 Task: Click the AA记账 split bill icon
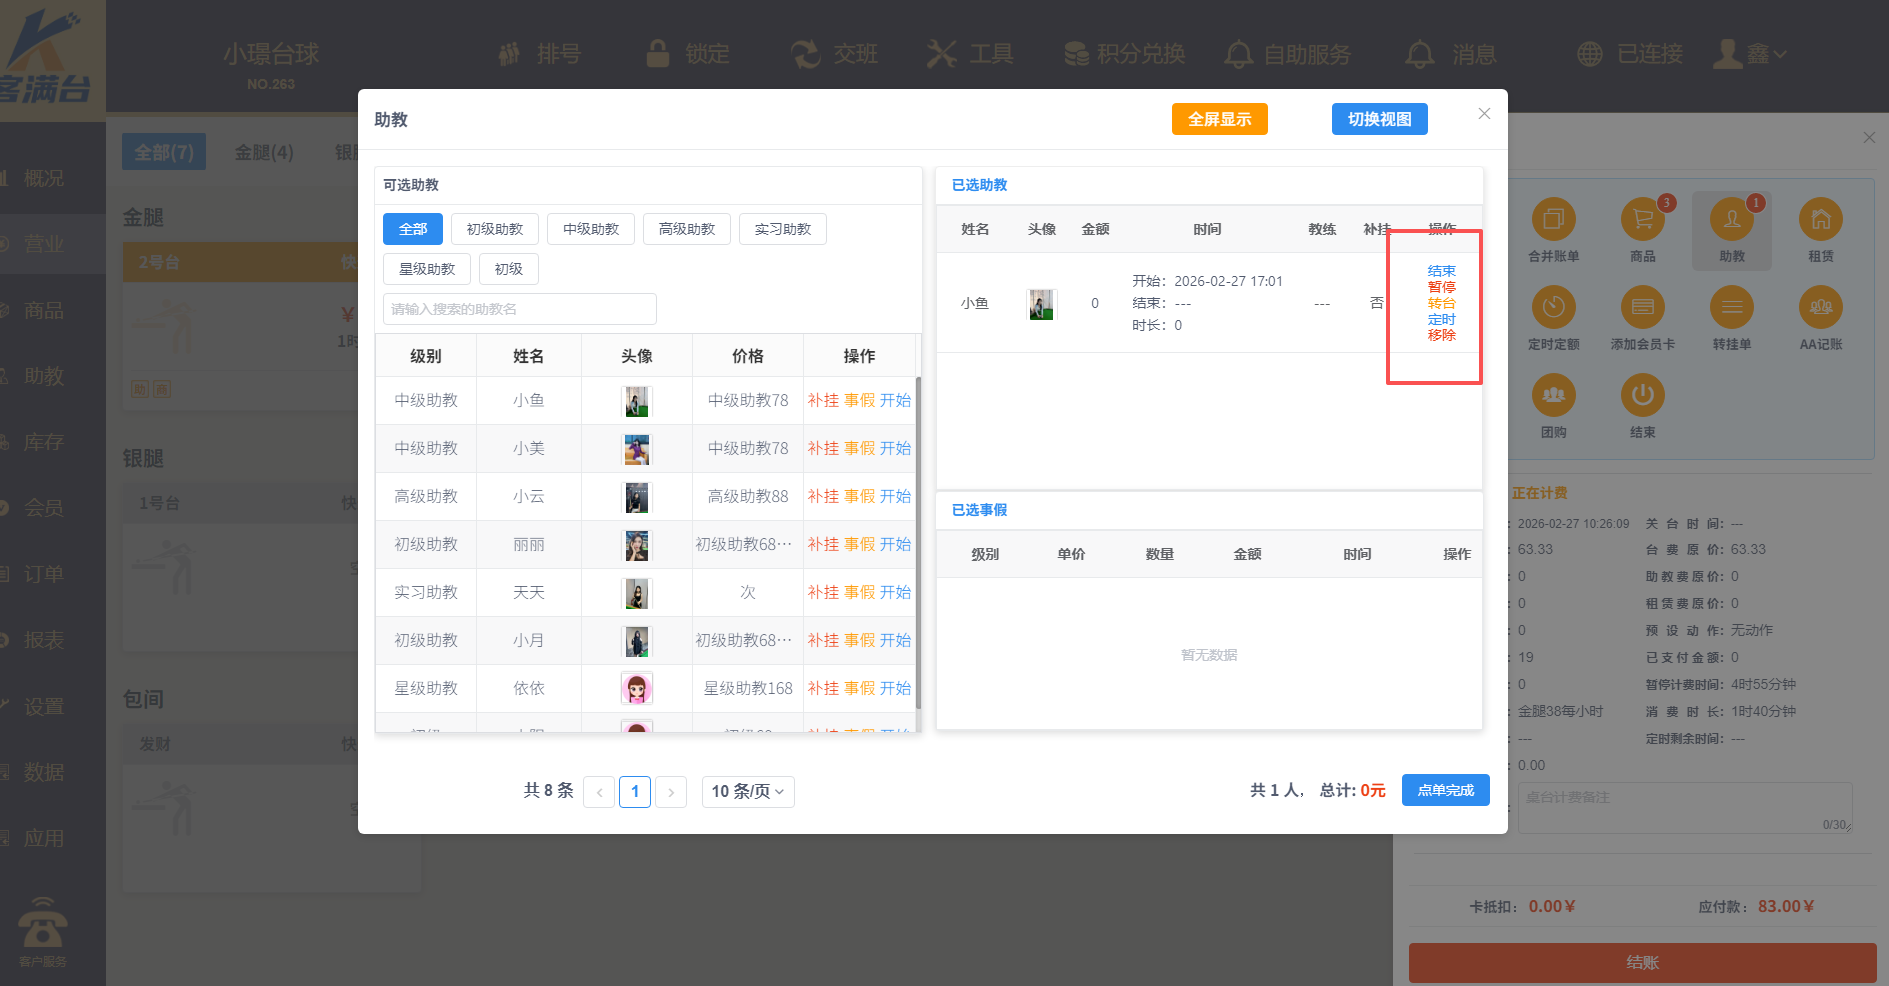[1820, 308]
